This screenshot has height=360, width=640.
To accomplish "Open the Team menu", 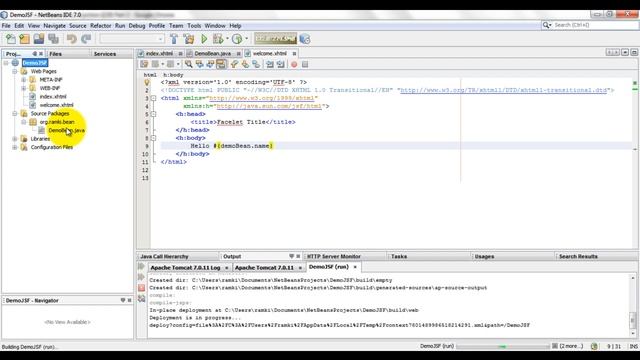I will (x=176, y=26).
